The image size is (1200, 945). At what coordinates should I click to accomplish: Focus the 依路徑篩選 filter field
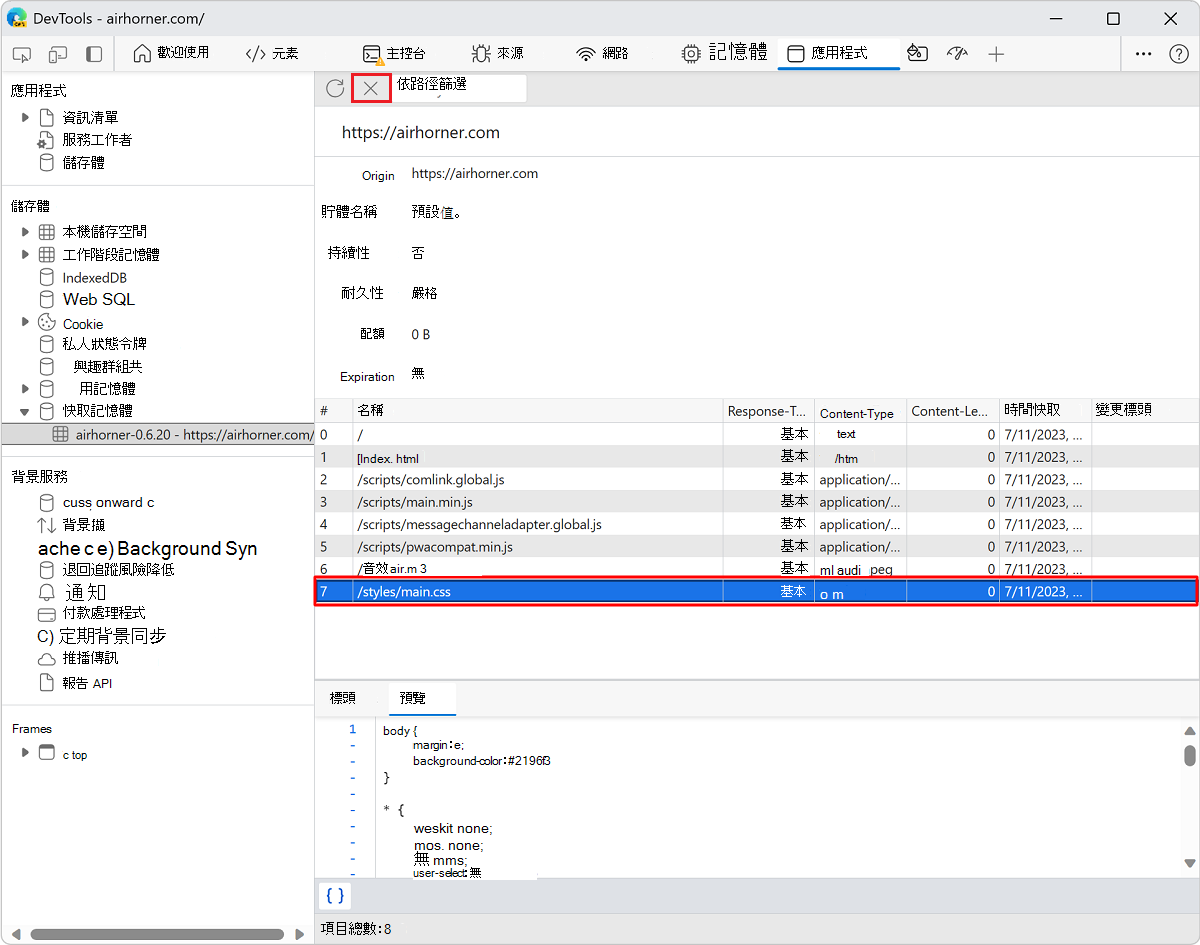point(459,87)
